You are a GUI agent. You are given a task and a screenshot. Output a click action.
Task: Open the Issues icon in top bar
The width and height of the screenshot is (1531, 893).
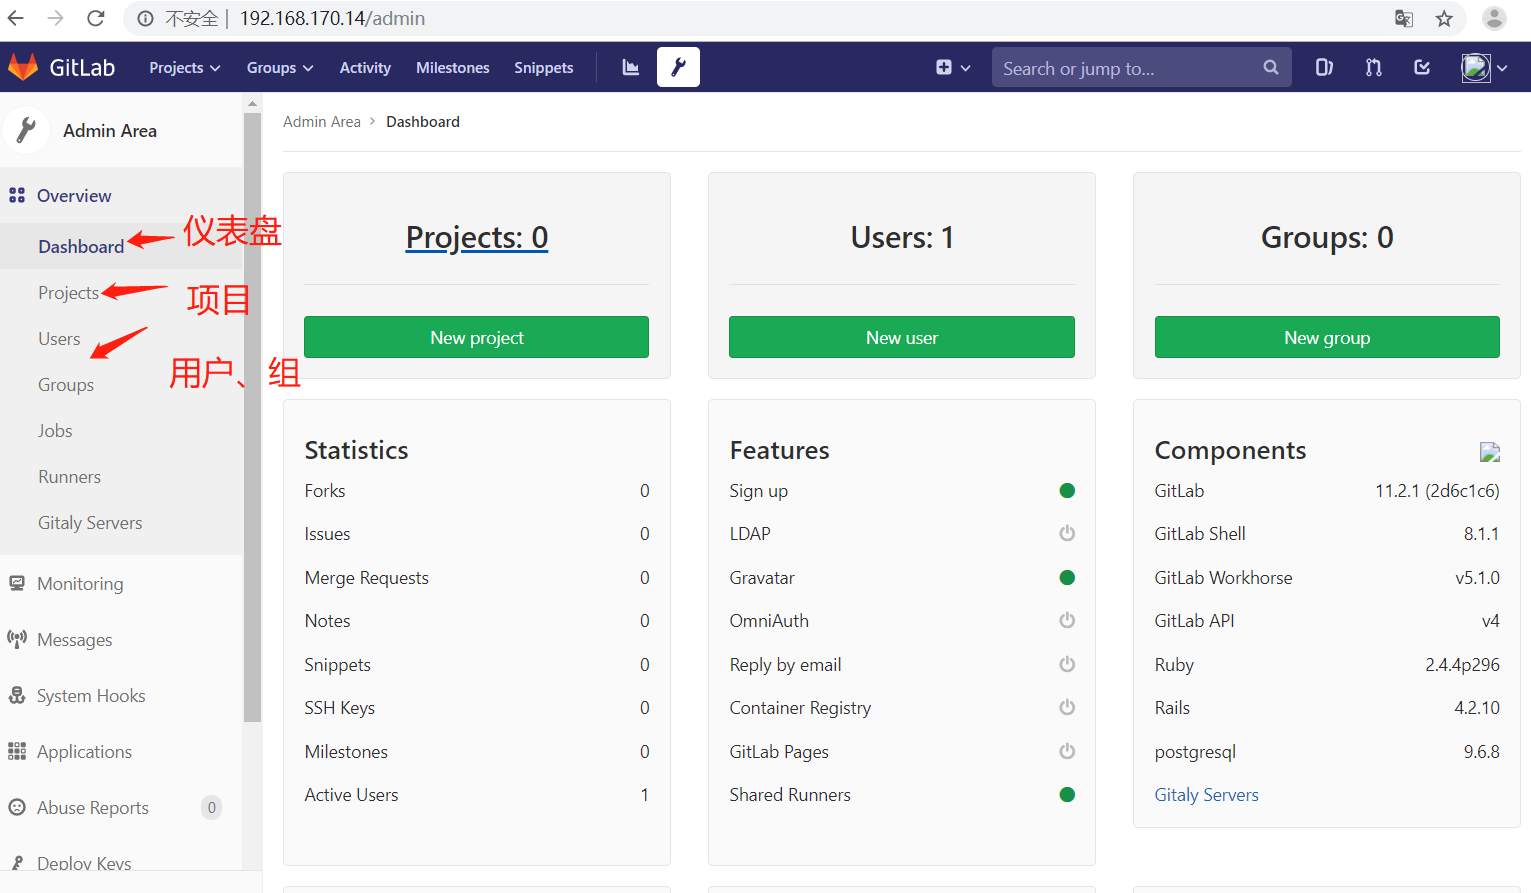[x=1324, y=67]
